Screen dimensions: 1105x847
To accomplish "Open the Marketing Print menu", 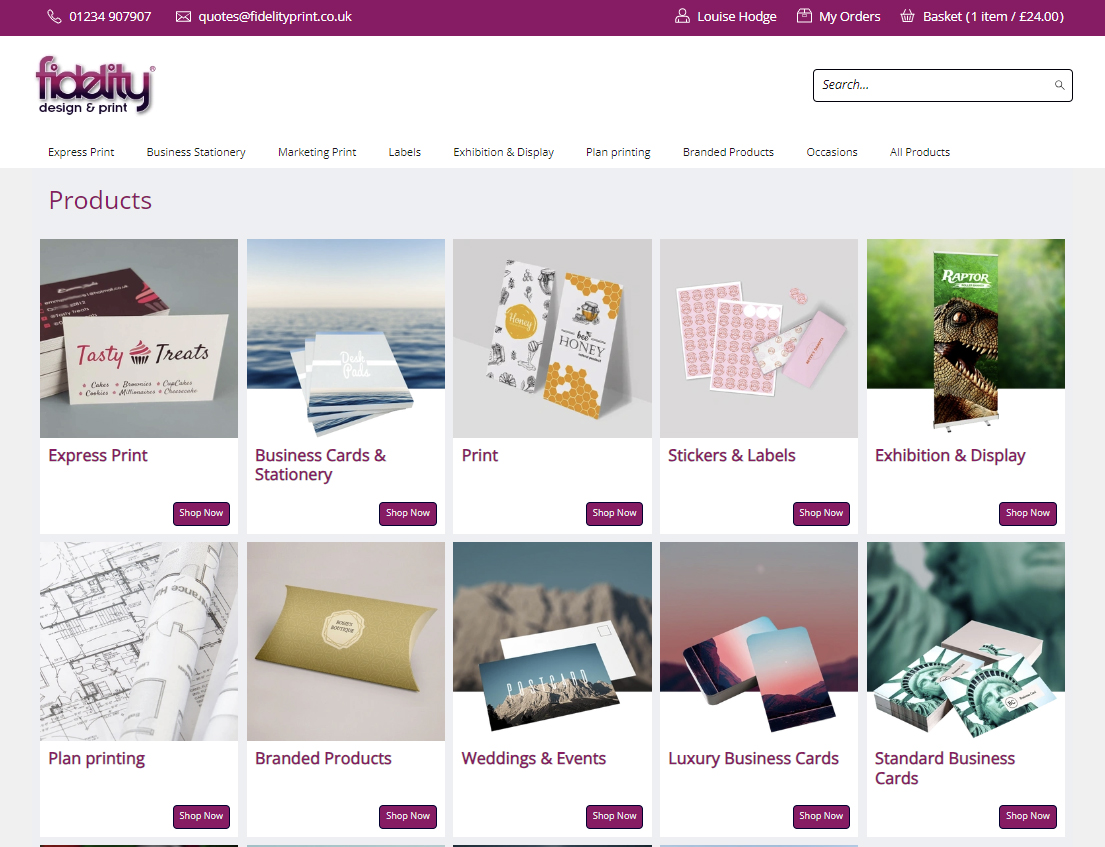I will 317,152.
